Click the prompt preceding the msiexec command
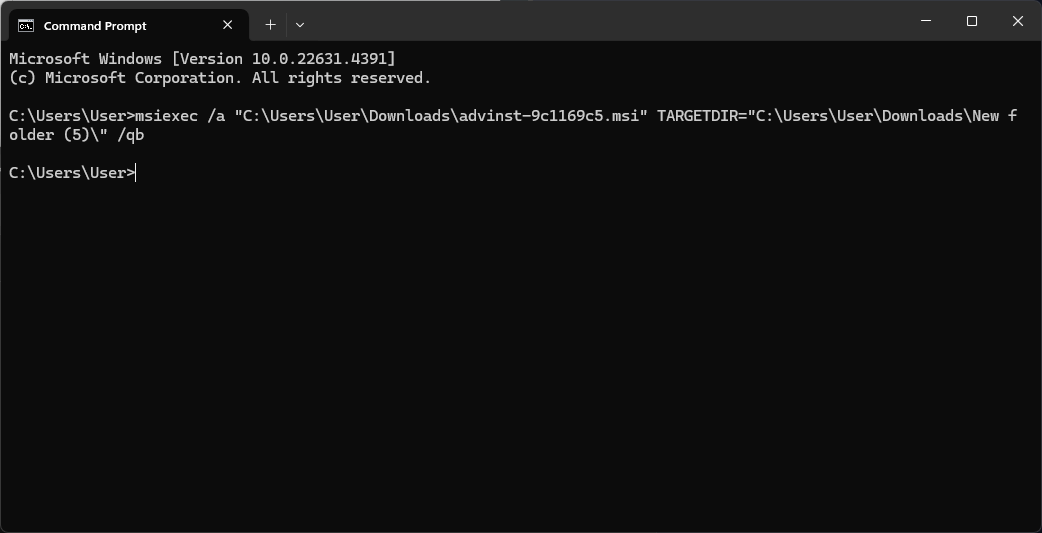This screenshot has height=533, width=1042. point(72,116)
